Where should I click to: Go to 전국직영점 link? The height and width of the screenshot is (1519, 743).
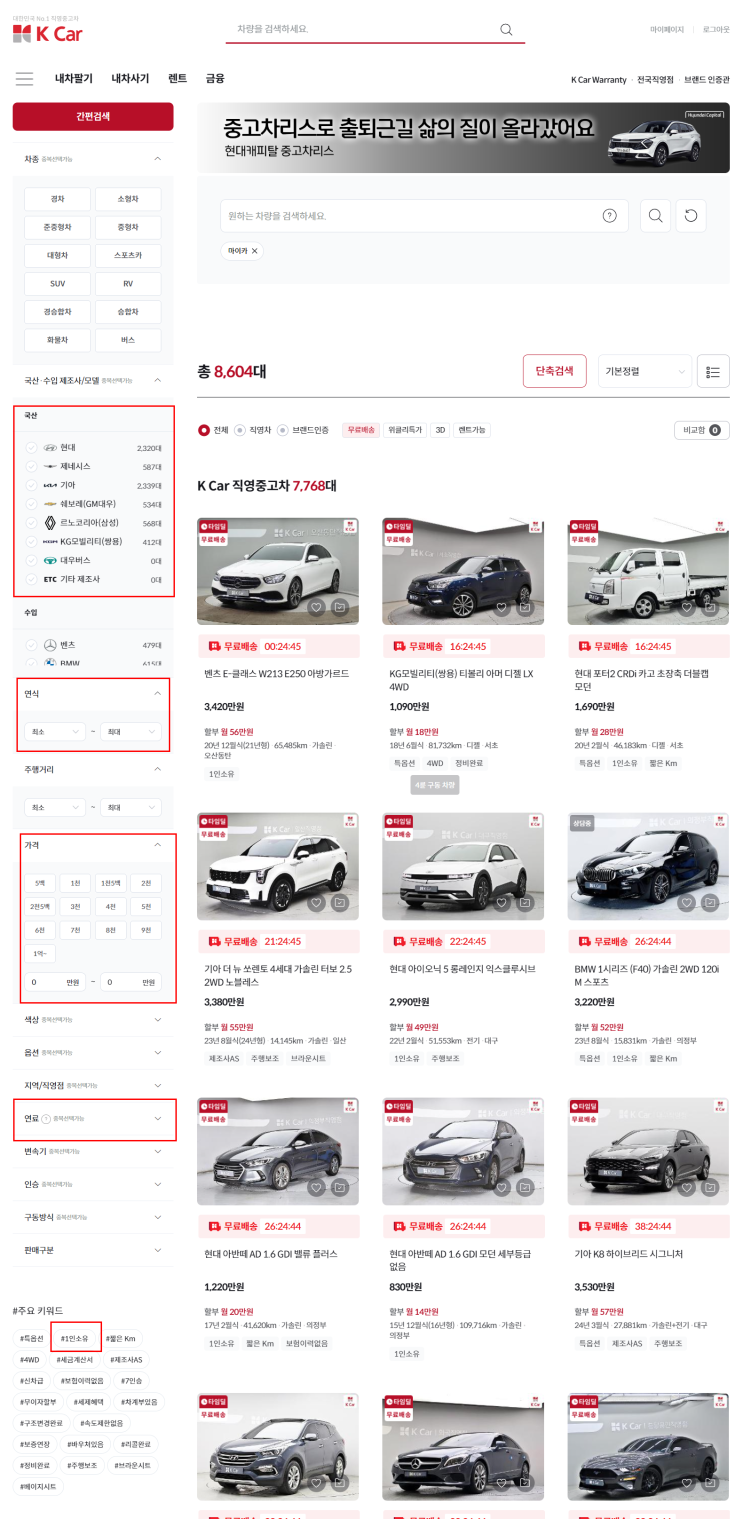point(655,79)
